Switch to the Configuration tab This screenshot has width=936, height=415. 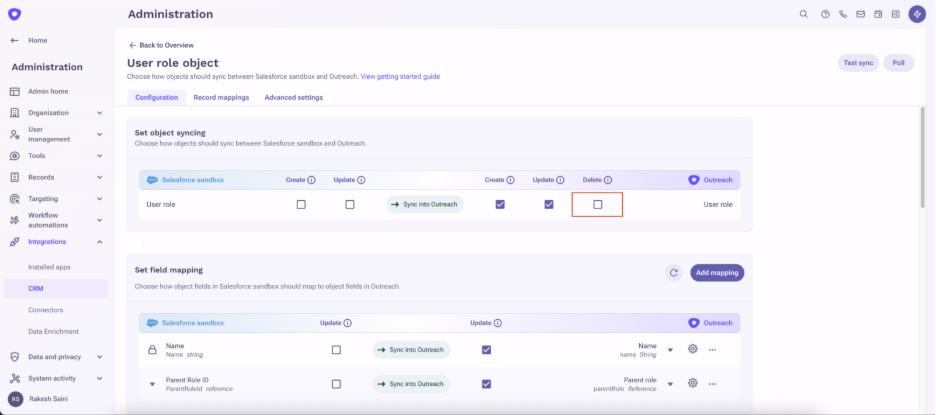pyautogui.click(x=156, y=97)
